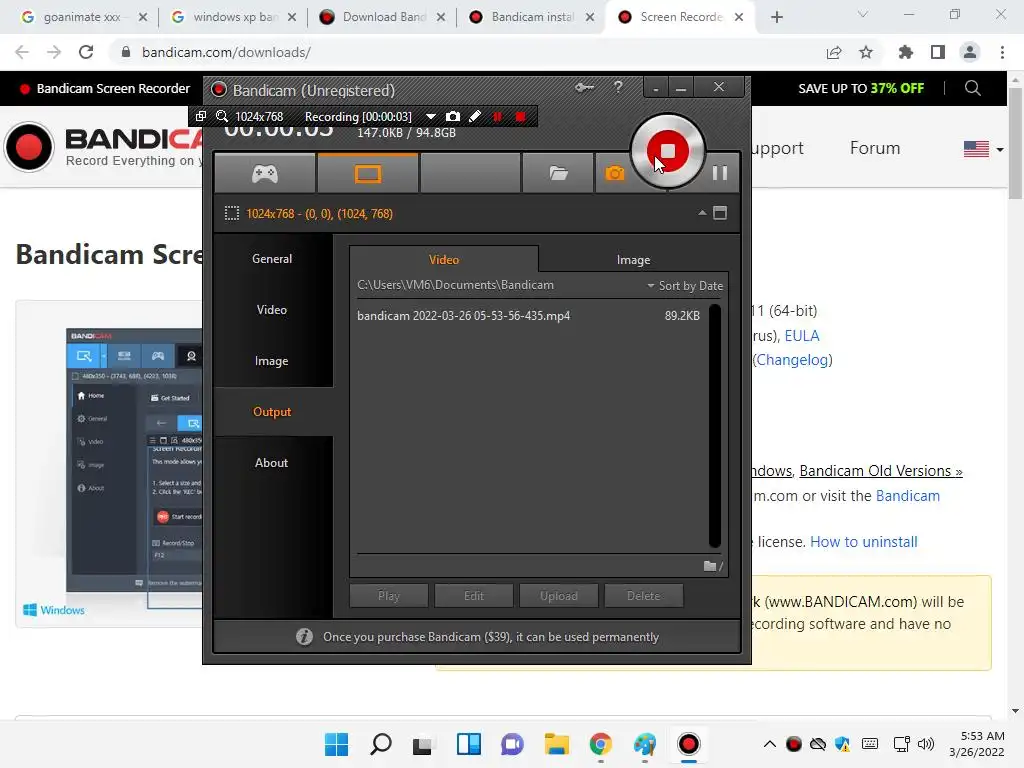
Task: Pause using recording bar red pause icon
Action: pyautogui.click(x=498, y=116)
